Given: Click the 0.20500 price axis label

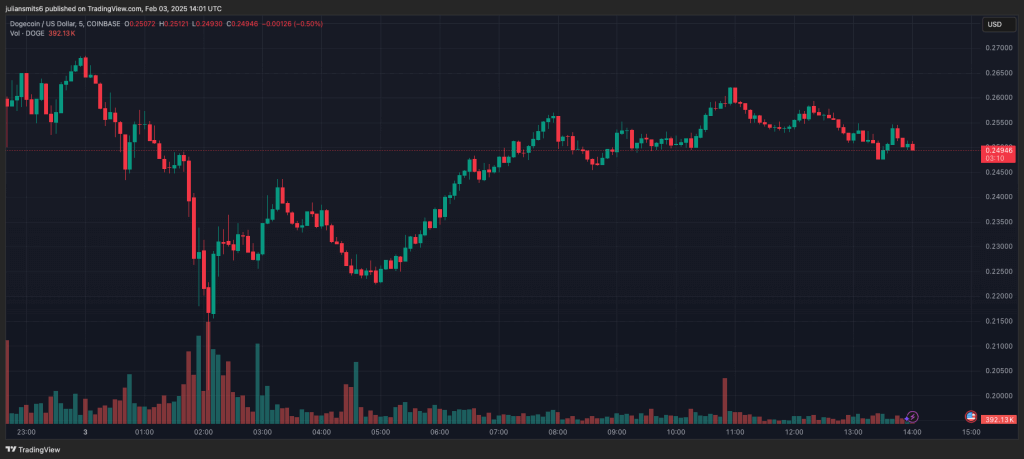Looking at the screenshot, I should pos(997,371).
